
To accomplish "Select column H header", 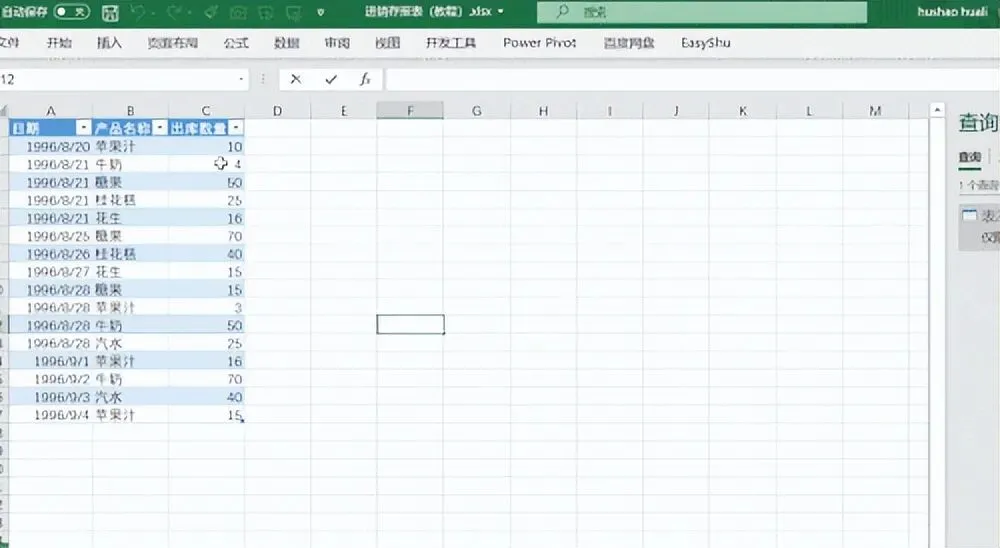I will pyautogui.click(x=543, y=111).
